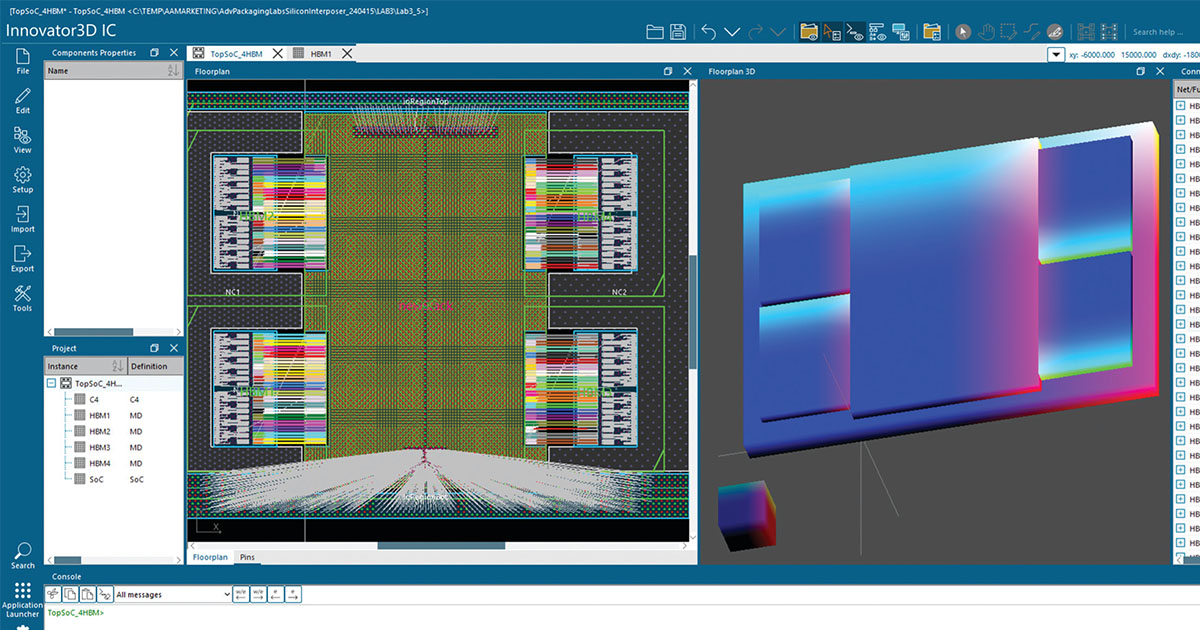Click the first floorplan grid layout icon
The height and width of the screenshot is (630, 1200).
point(1087,31)
